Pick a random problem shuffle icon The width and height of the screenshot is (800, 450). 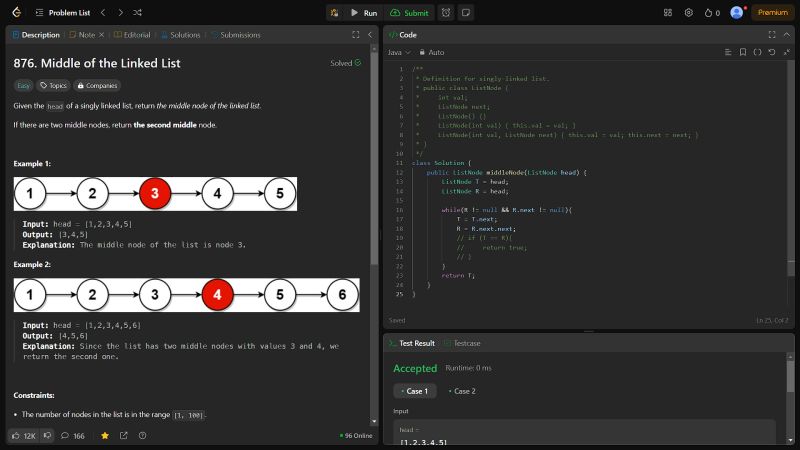tap(137, 13)
